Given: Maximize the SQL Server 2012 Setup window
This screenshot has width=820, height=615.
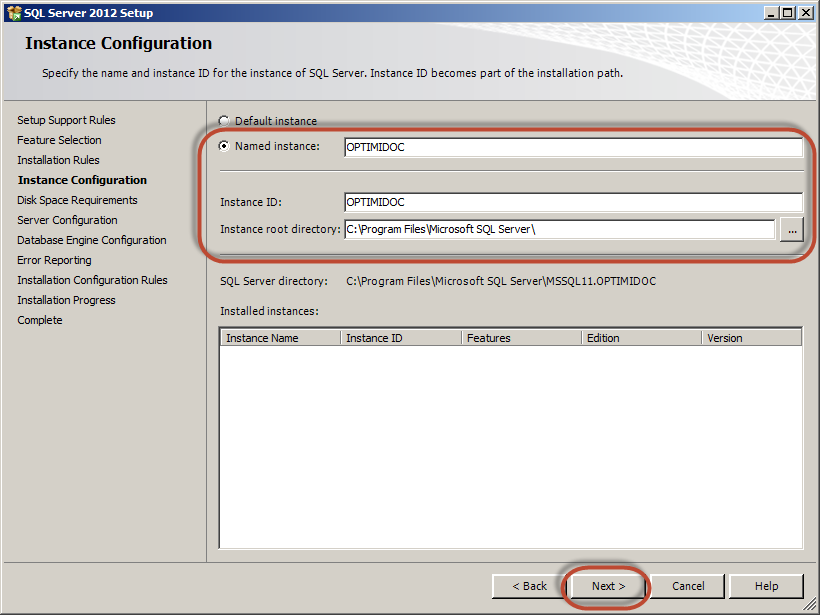Looking at the screenshot, I should [787, 13].
